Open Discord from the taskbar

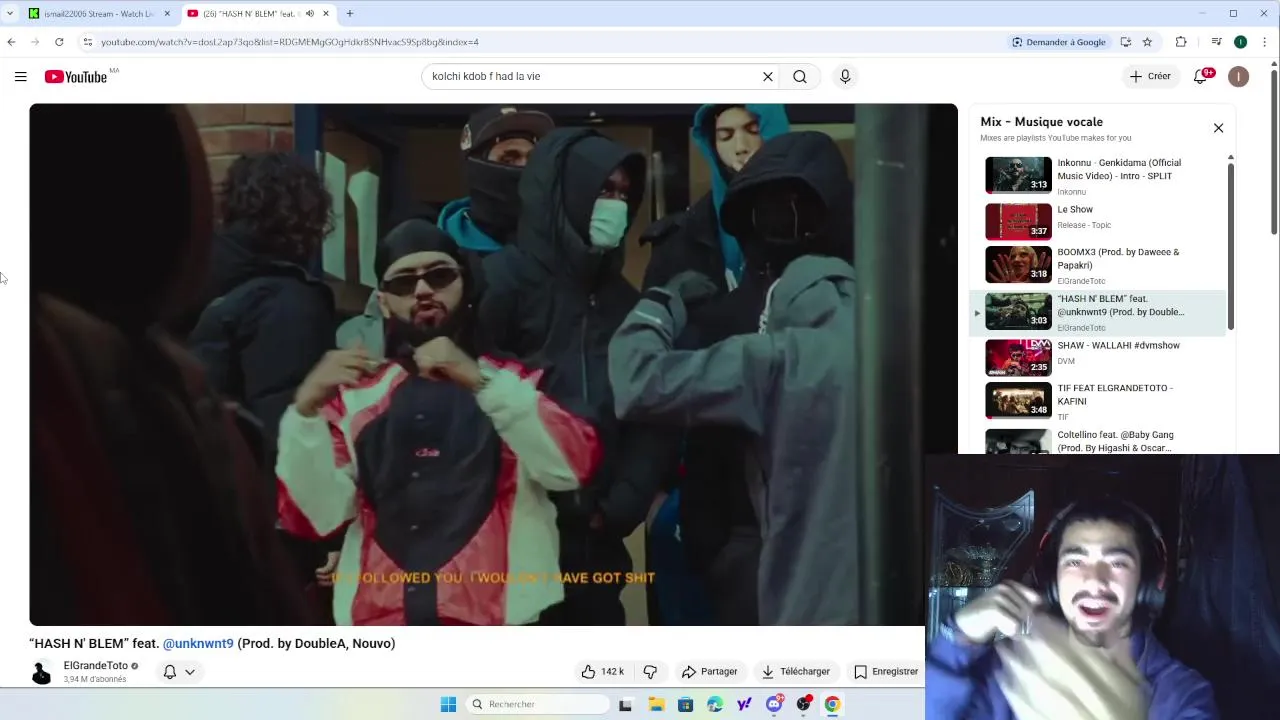tap(774, 704)
